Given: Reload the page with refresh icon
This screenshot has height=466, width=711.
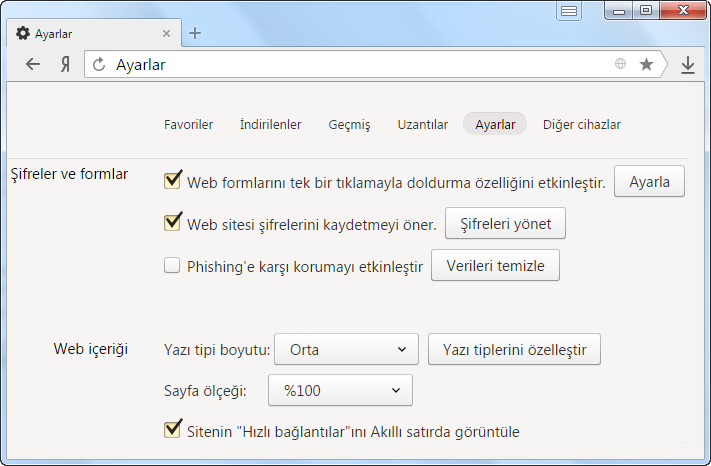Looking at the screenshot, I should 99,65.
